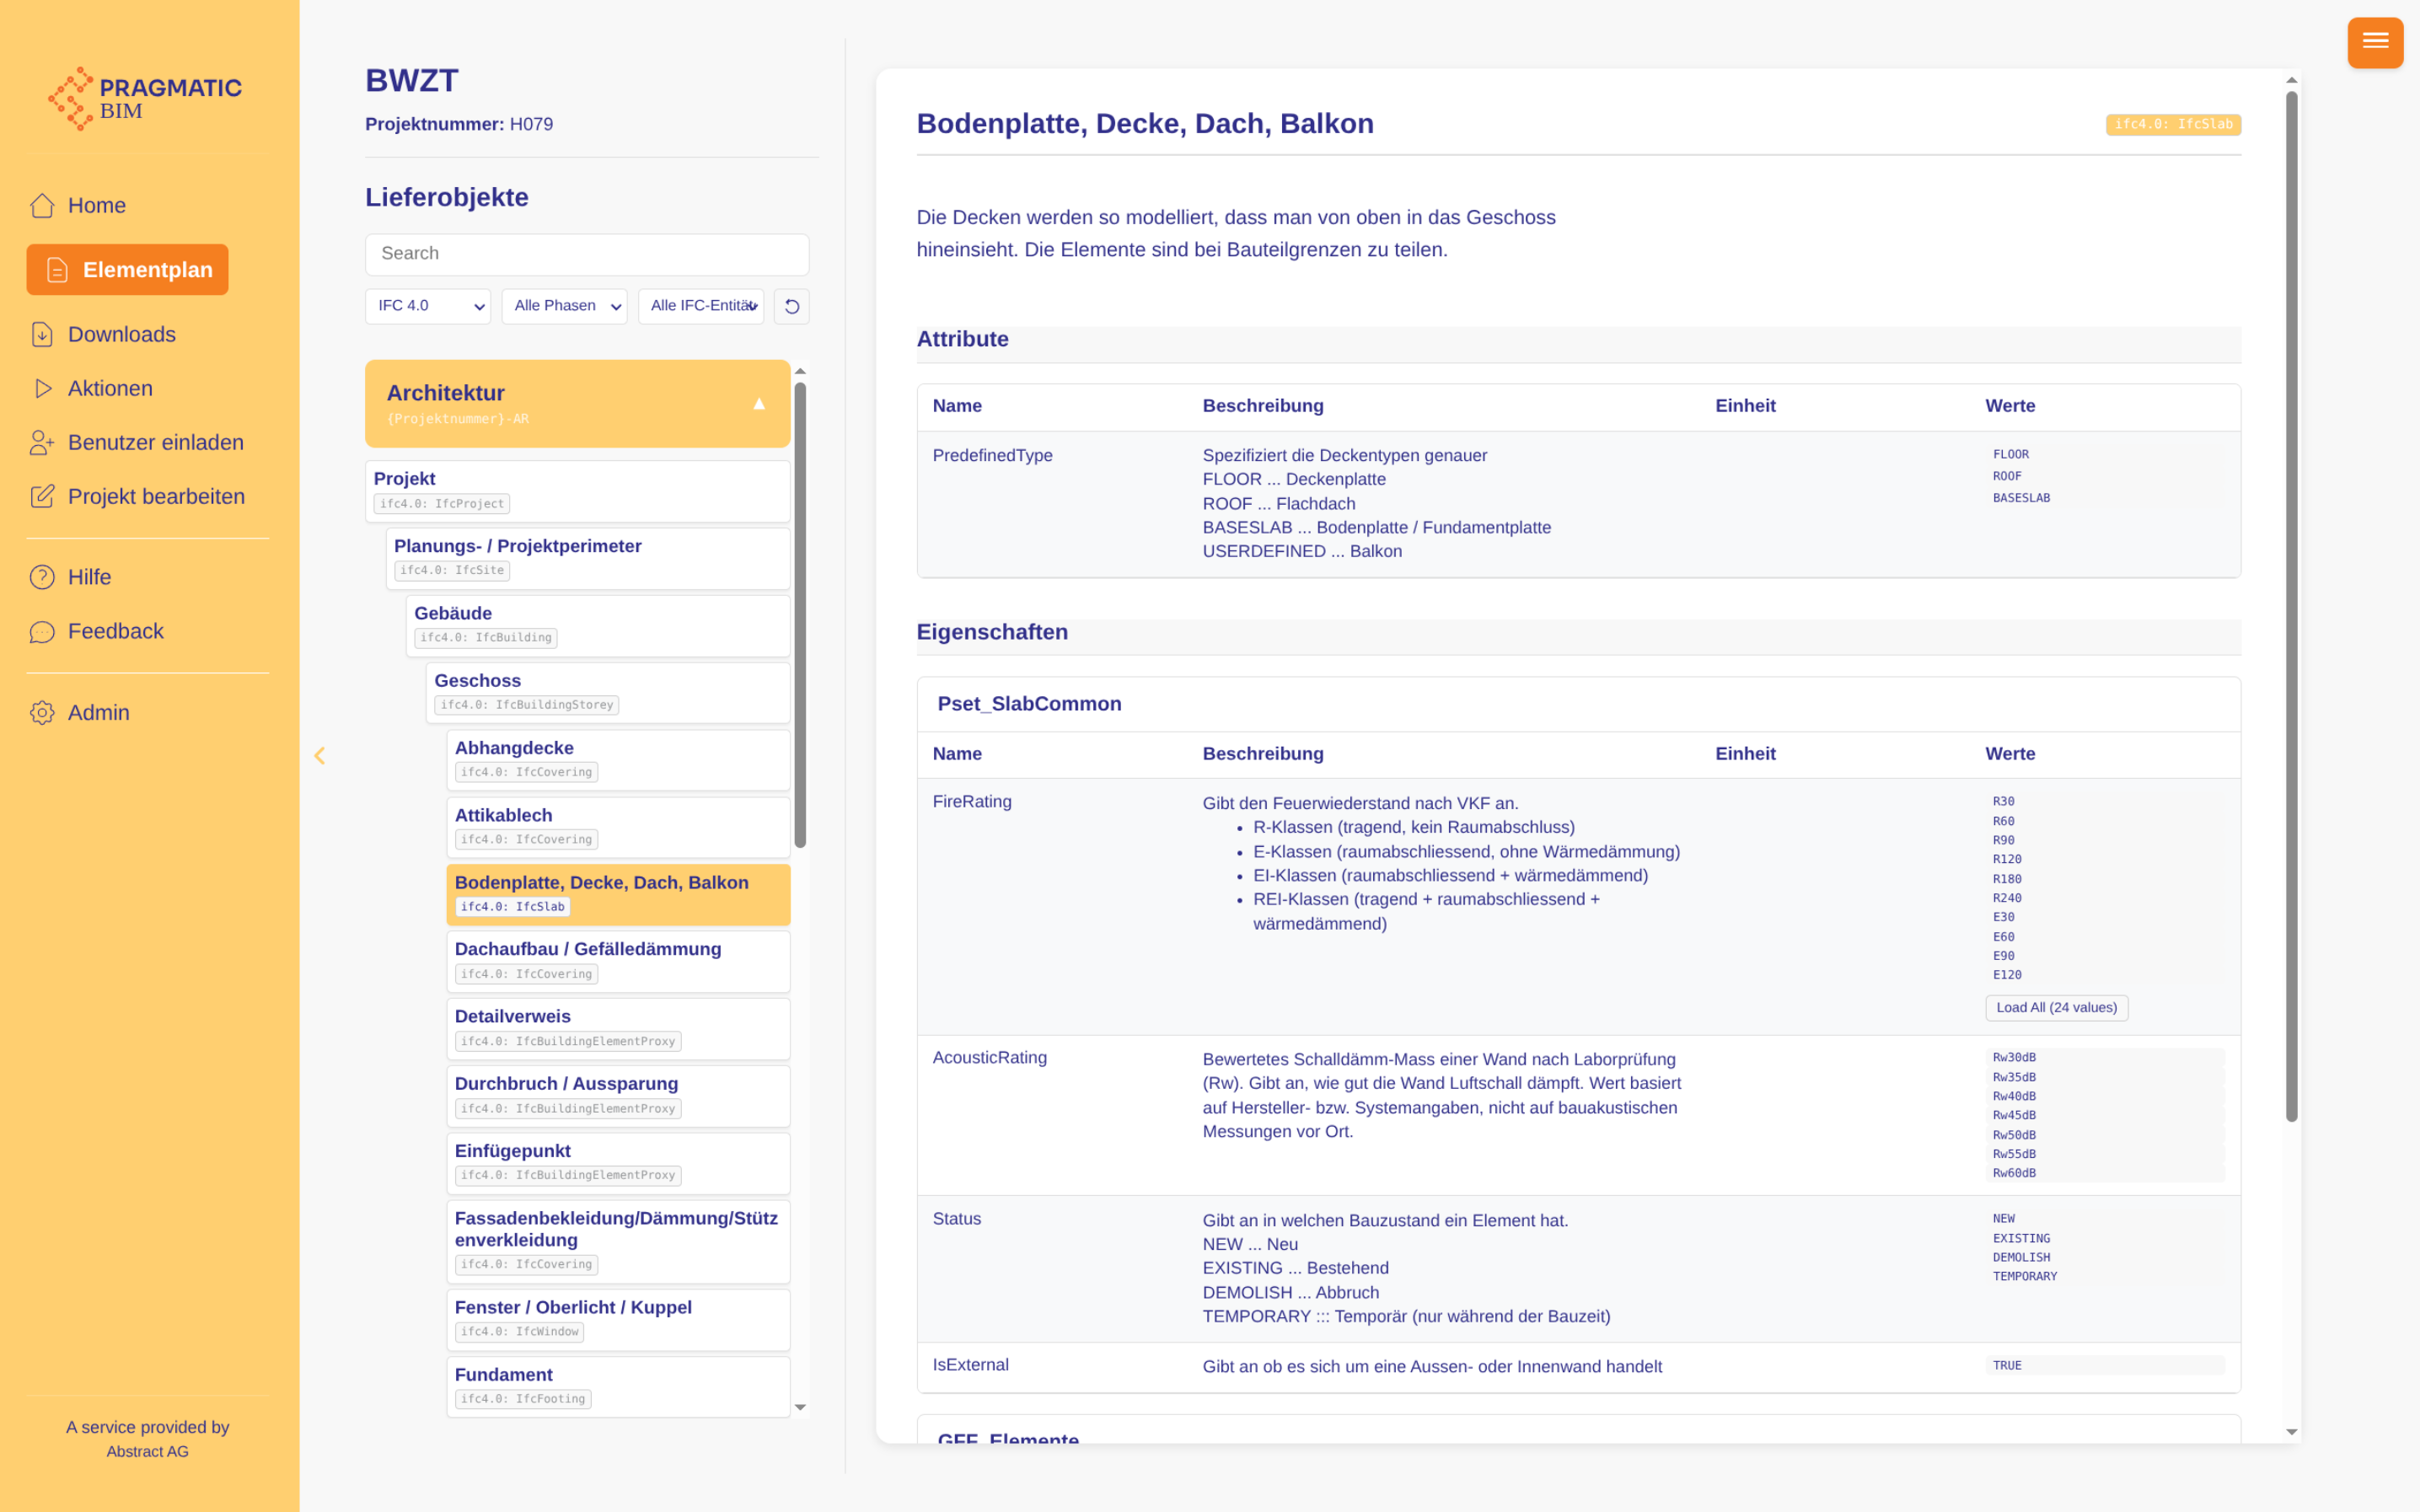Screen dimensions: 2420x1512
Task: Click the Lieferobjekte search field
Action: click(x=587, y=254)
